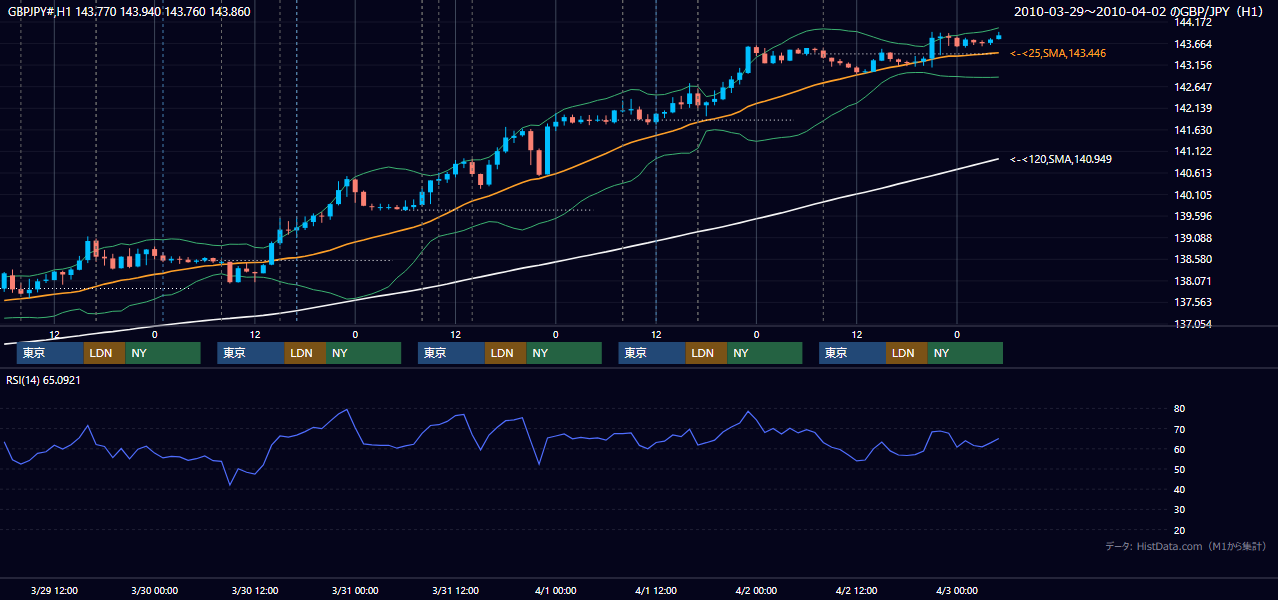Click the LDN session block for 4/2
The width and height of the screenshot is (1278, 600).
906,353
